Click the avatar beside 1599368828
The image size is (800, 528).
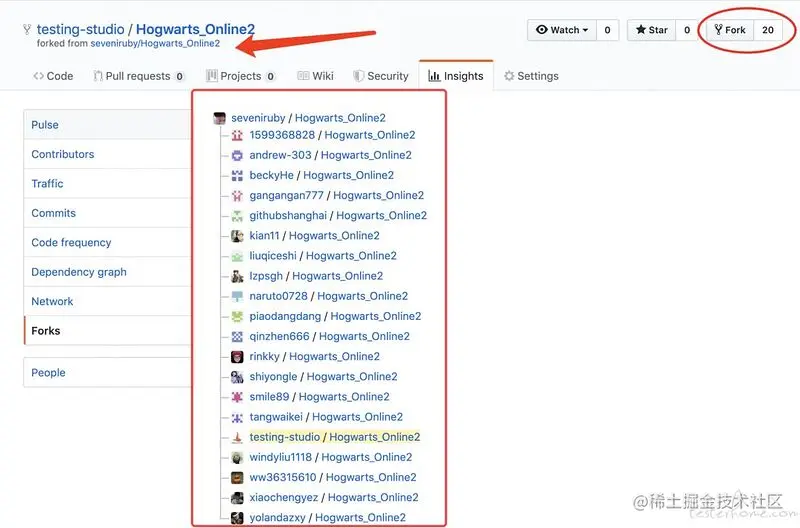coord(237,135)
